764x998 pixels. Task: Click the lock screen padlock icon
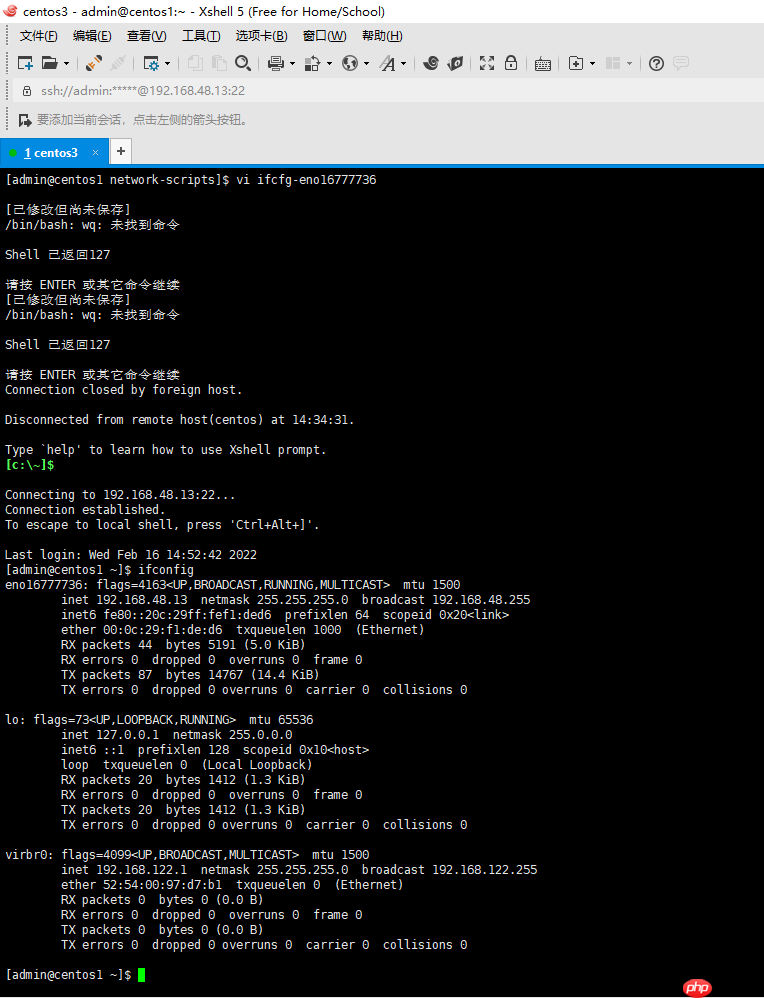tap(511, 63)
